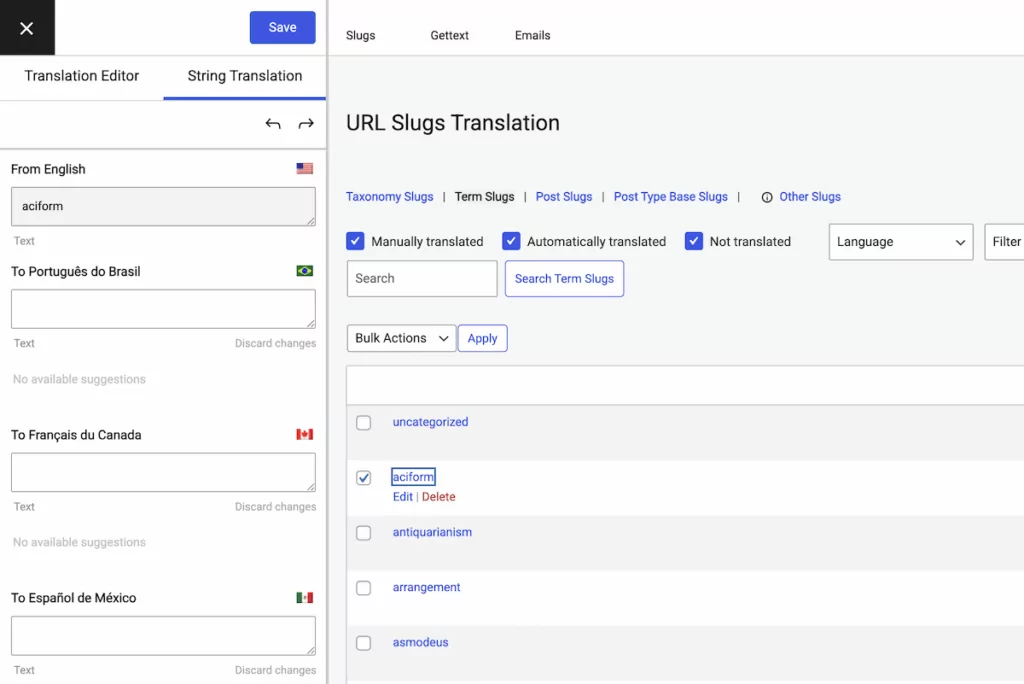The image size is (1024, 684).
Task: Open the arrangement slug link
Action: [x=426, y=587]
